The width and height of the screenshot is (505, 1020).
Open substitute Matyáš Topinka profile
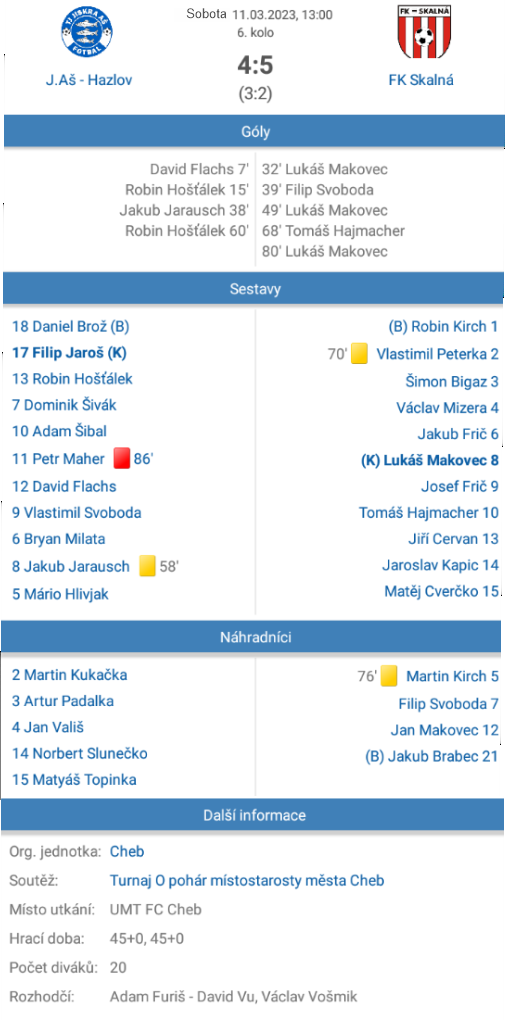coord(74,779)
